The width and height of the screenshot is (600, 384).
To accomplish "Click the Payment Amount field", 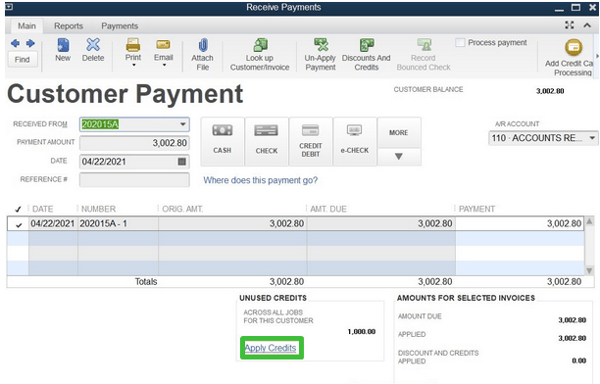I will [134, 143].
